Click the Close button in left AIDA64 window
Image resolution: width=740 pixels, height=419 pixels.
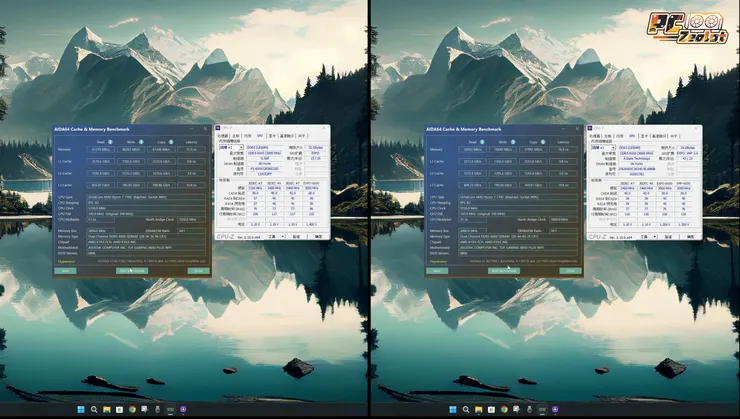(x=198, y=271)
